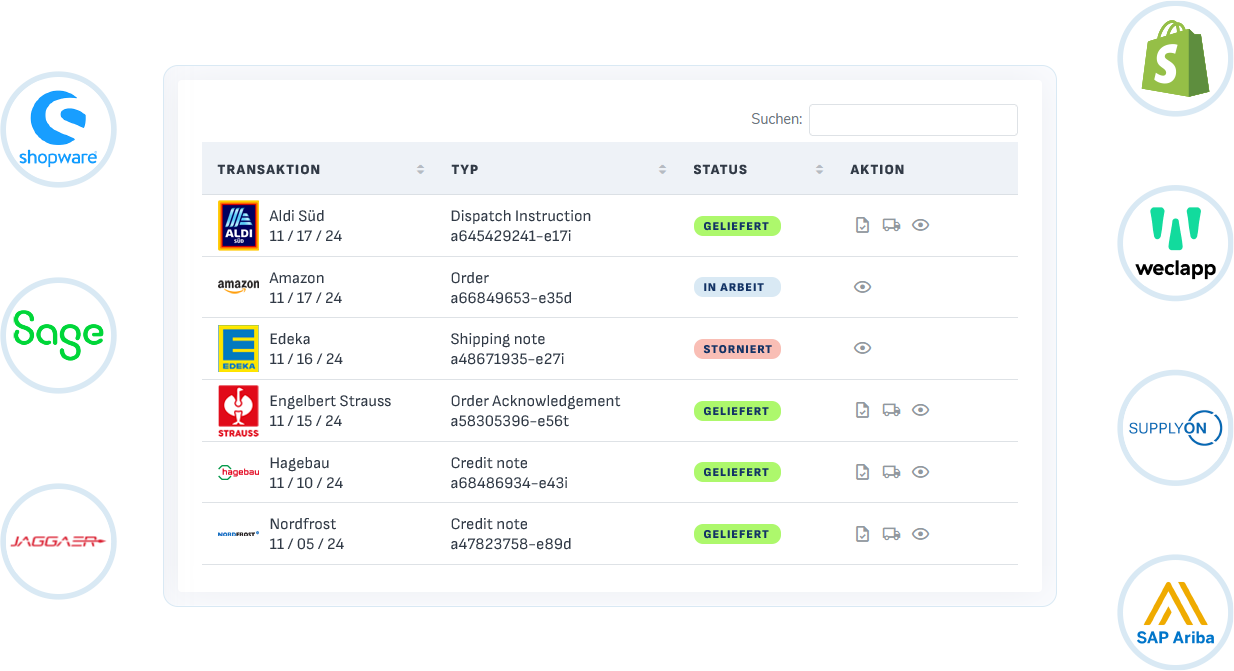Select the Jaggaer logo circle

(x=58, y=541)
